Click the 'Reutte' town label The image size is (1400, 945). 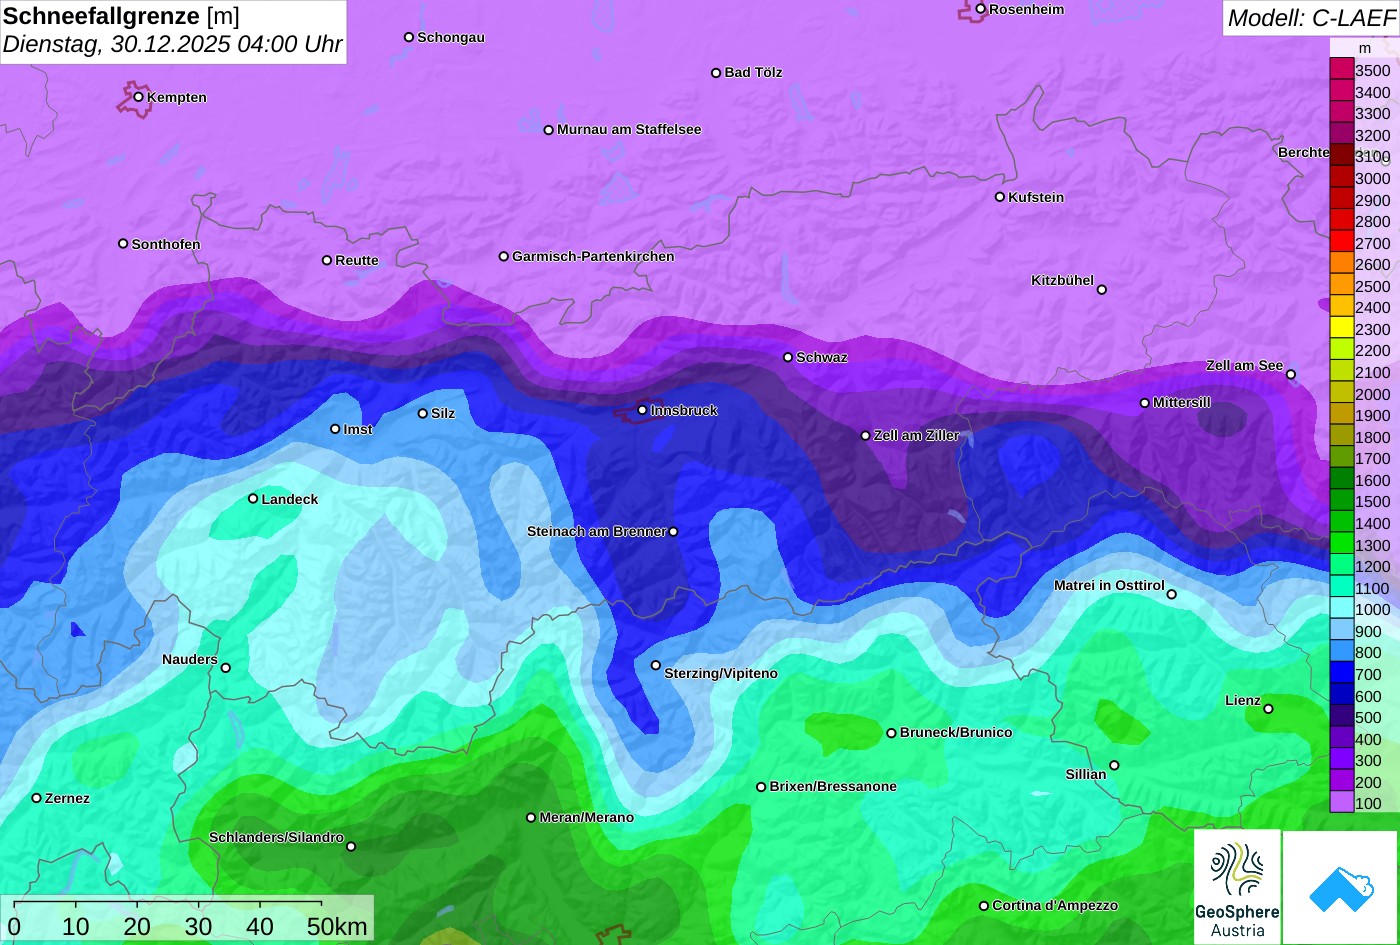click(357, 260)
